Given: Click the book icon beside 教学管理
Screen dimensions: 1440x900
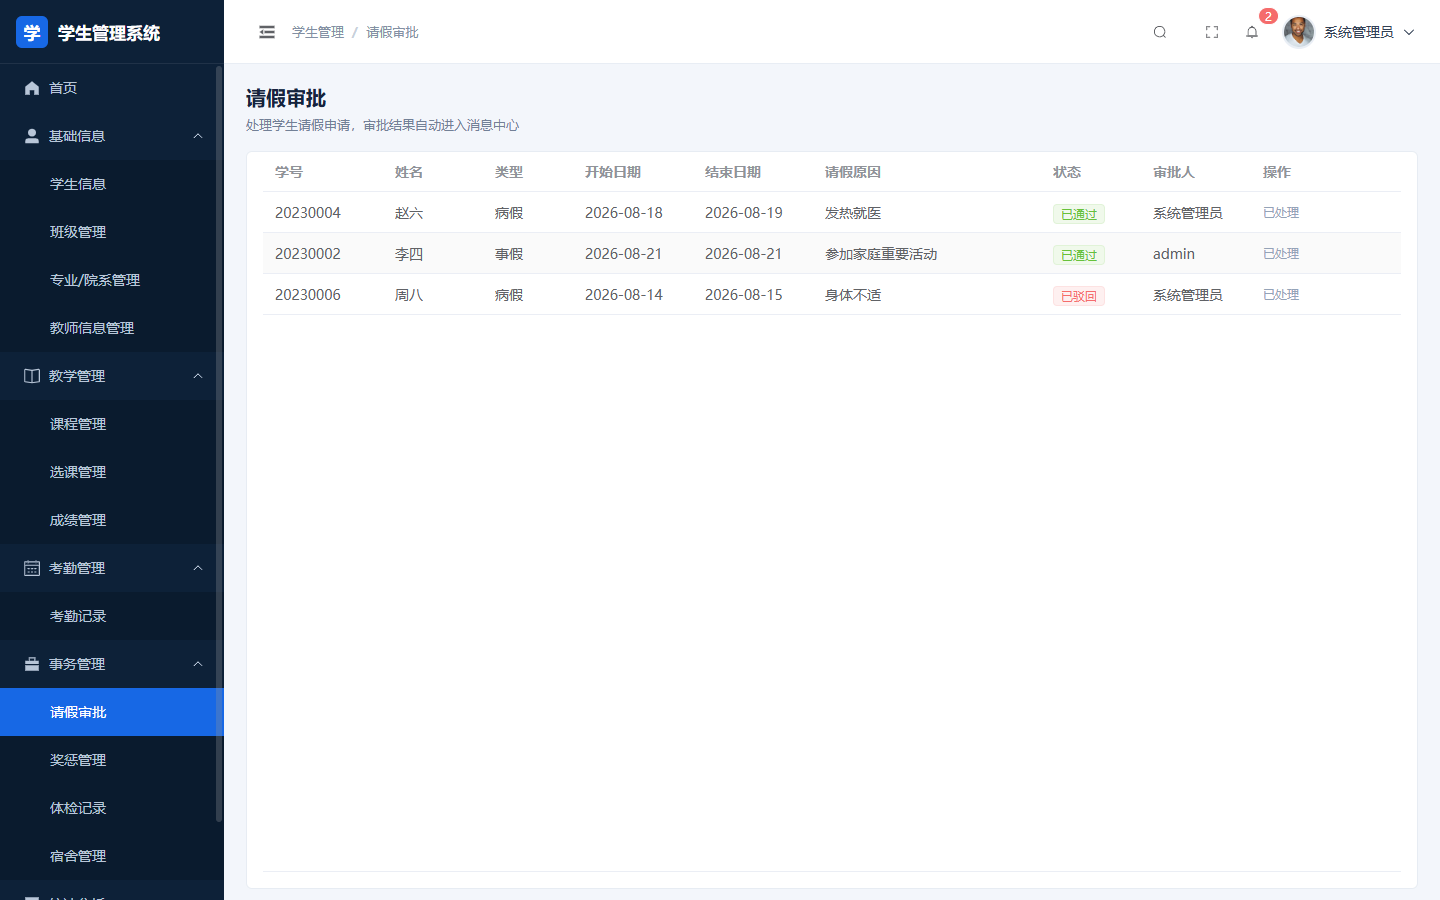Looking at the screenshot, I should (x=32, y=376).
